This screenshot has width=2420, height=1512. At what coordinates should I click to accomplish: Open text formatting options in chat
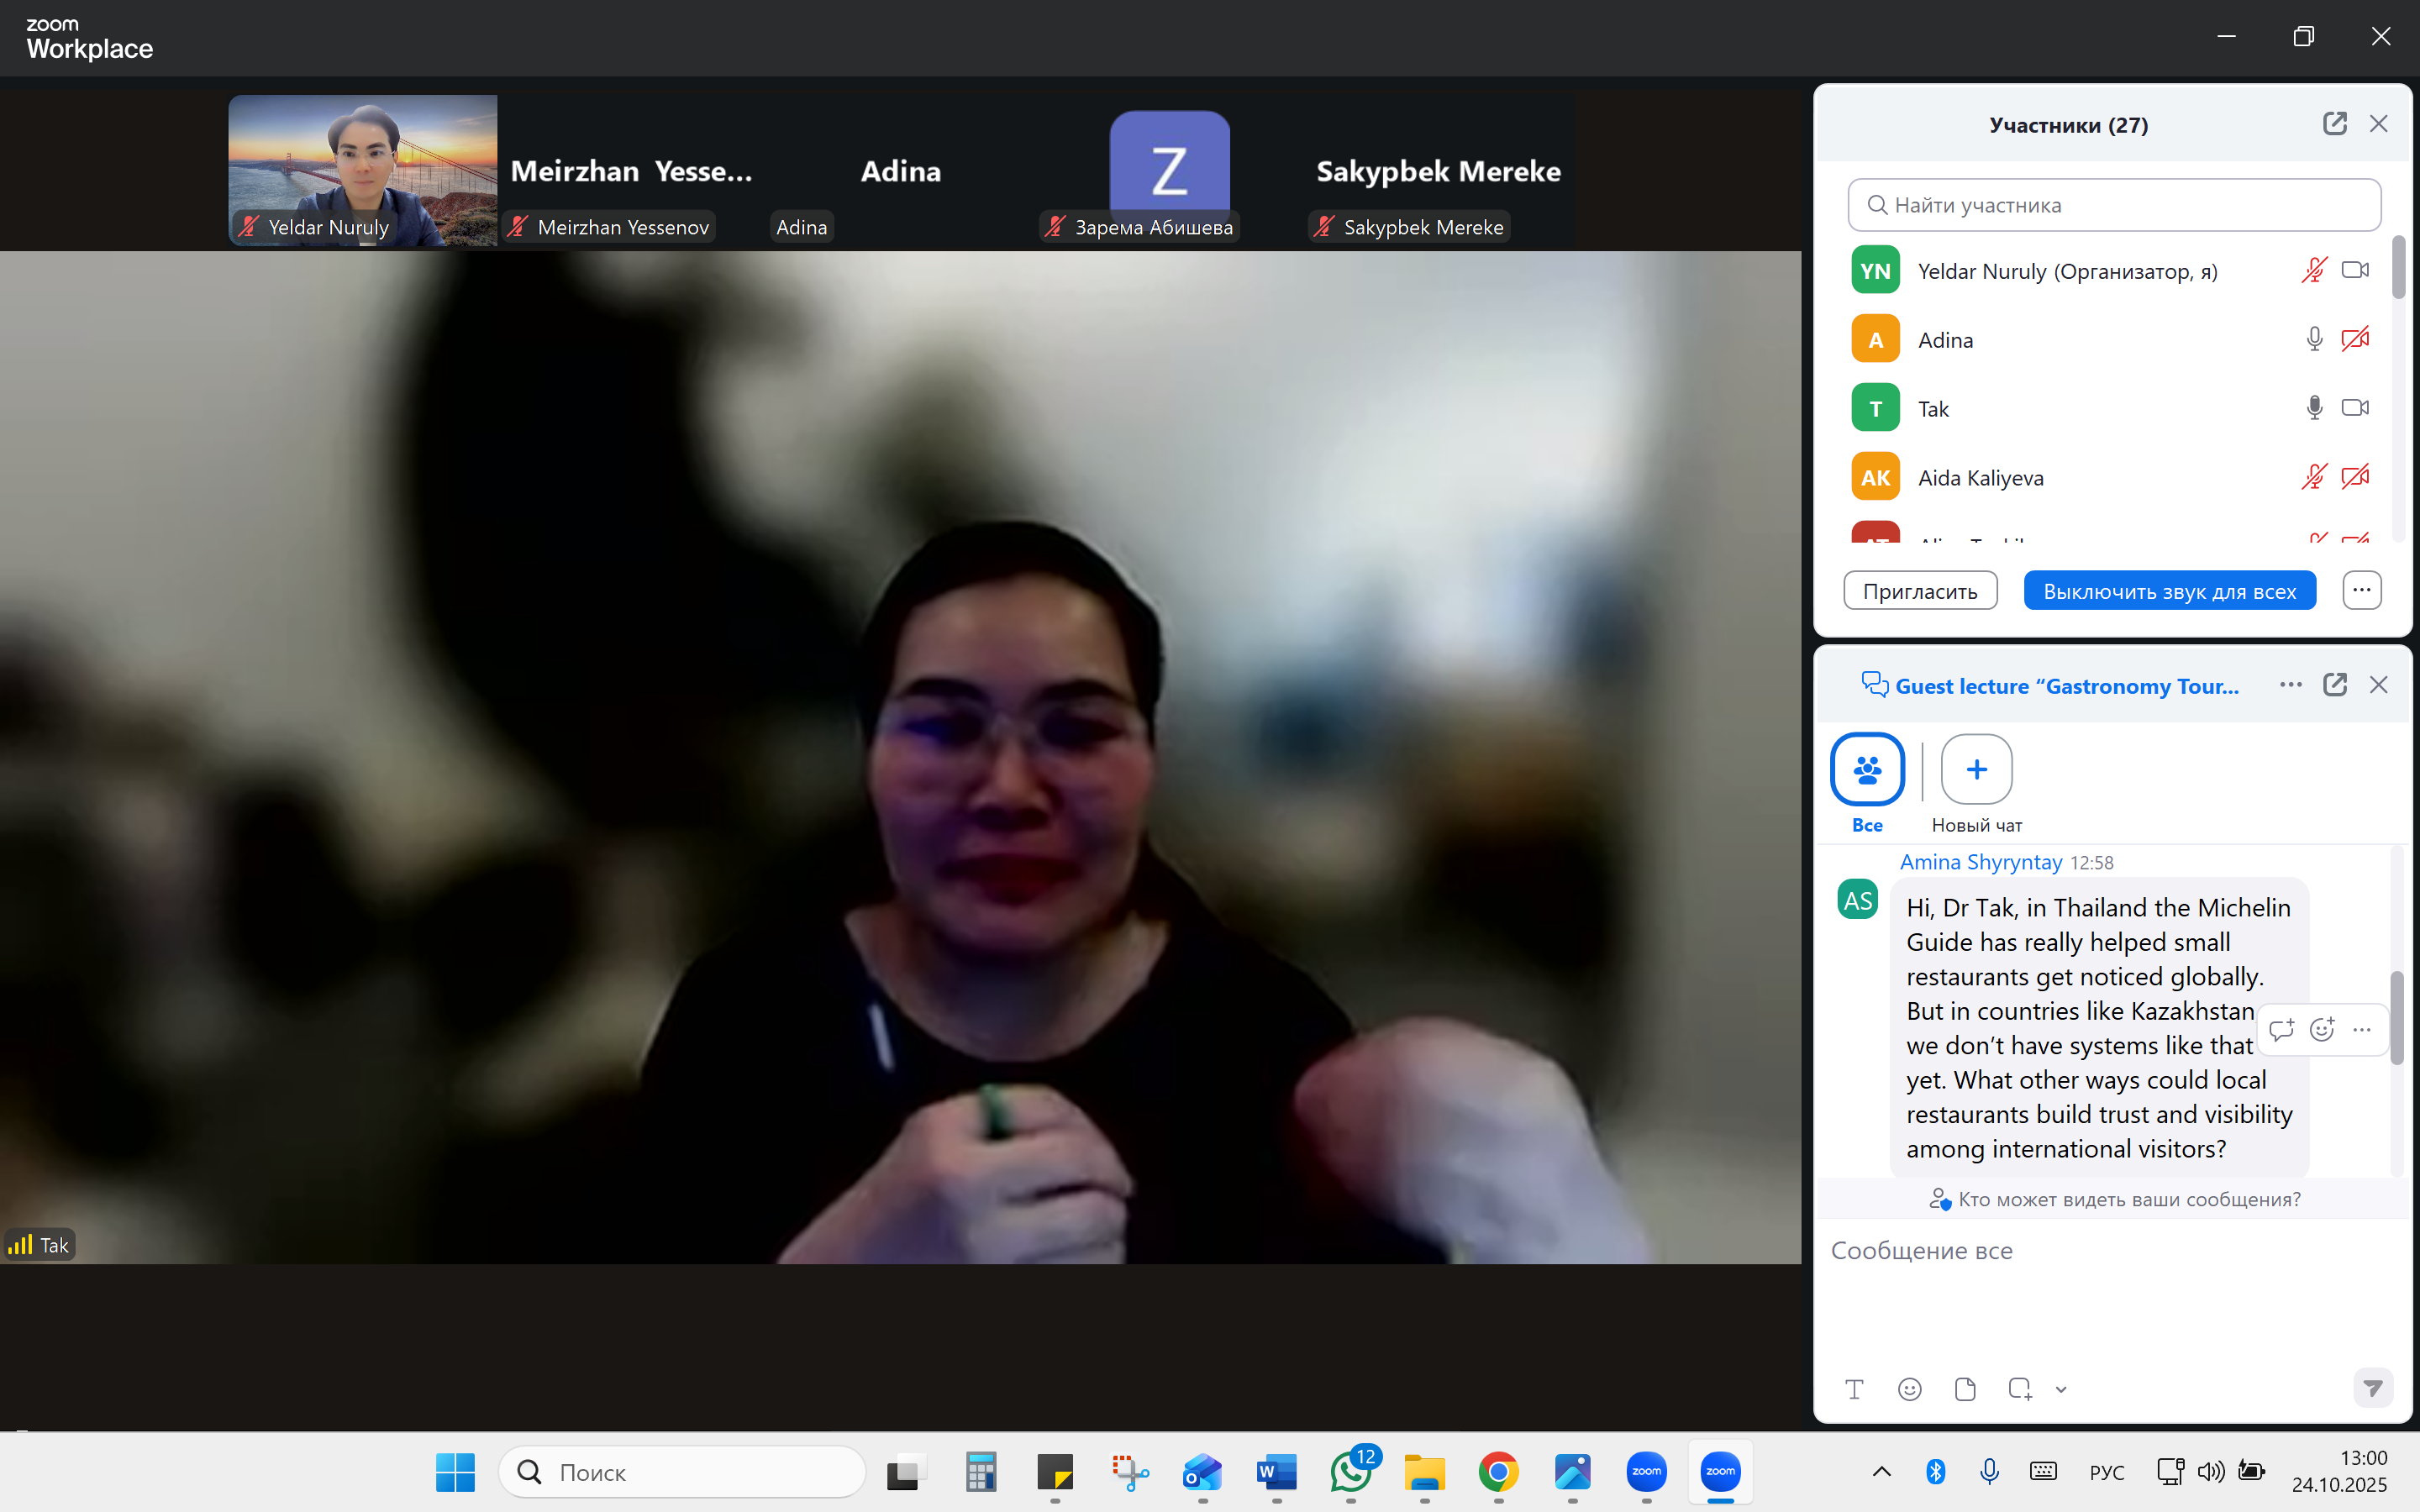tap(1854, 1389)
